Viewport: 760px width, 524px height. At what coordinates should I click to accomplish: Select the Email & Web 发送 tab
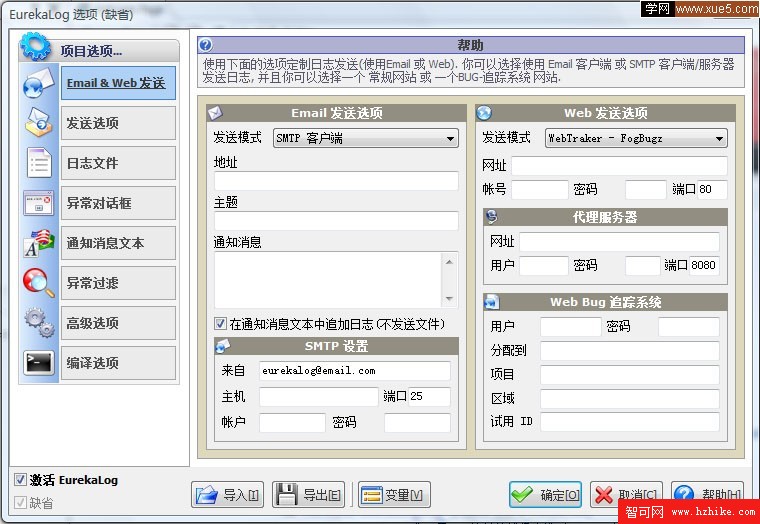click(118, 83)
